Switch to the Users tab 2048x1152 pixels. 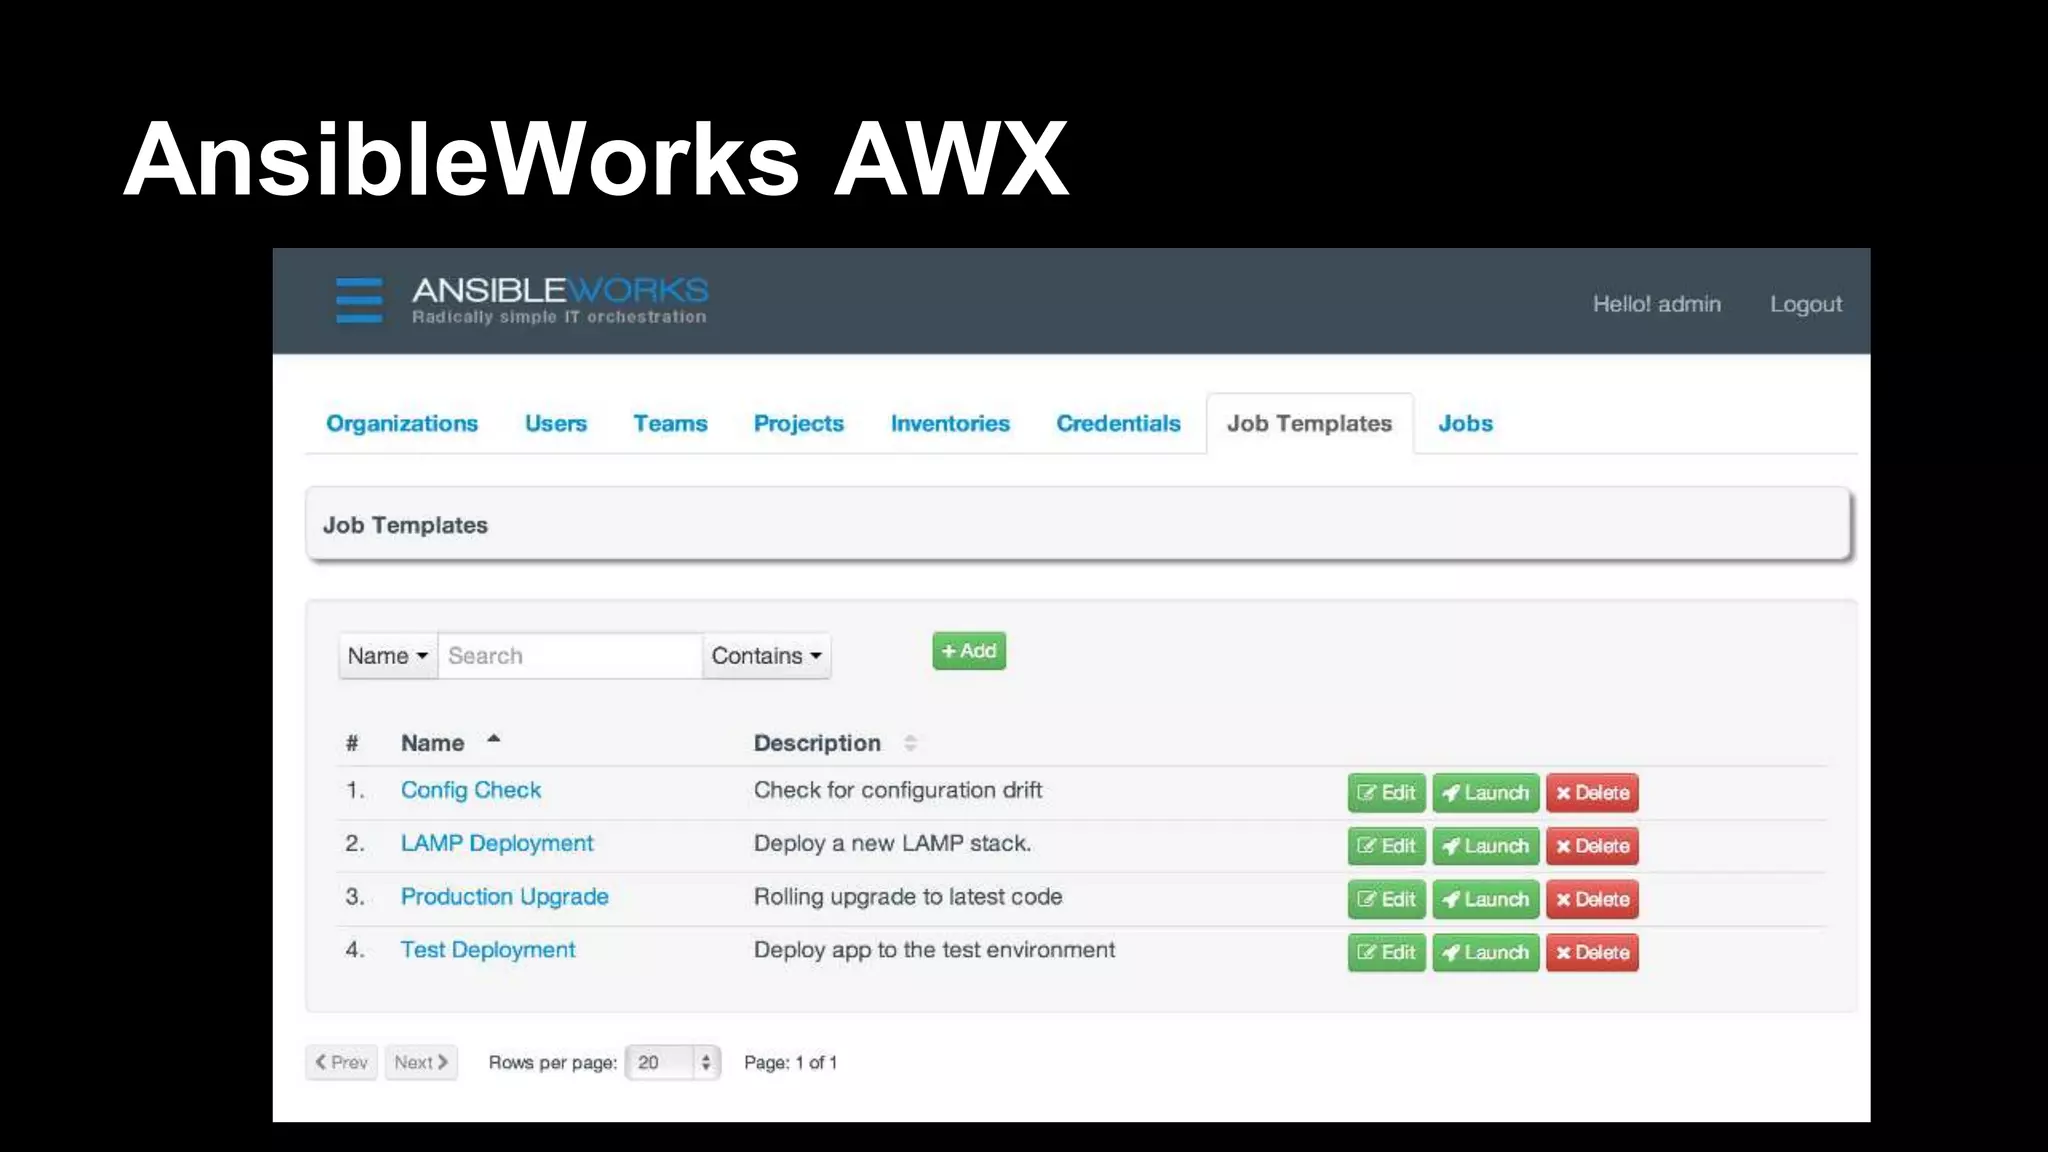556,423
